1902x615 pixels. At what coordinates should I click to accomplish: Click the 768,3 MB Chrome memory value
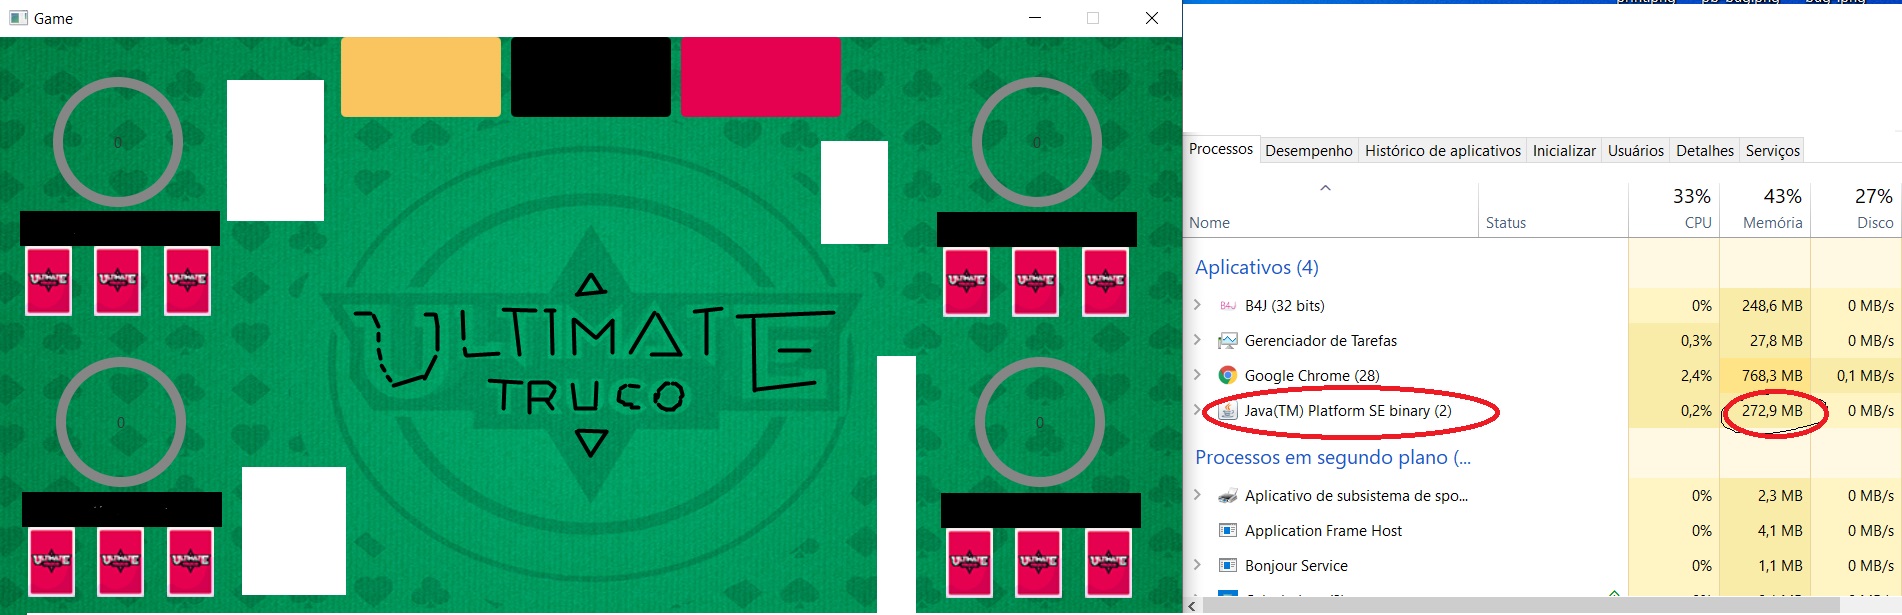point(1772,376)
